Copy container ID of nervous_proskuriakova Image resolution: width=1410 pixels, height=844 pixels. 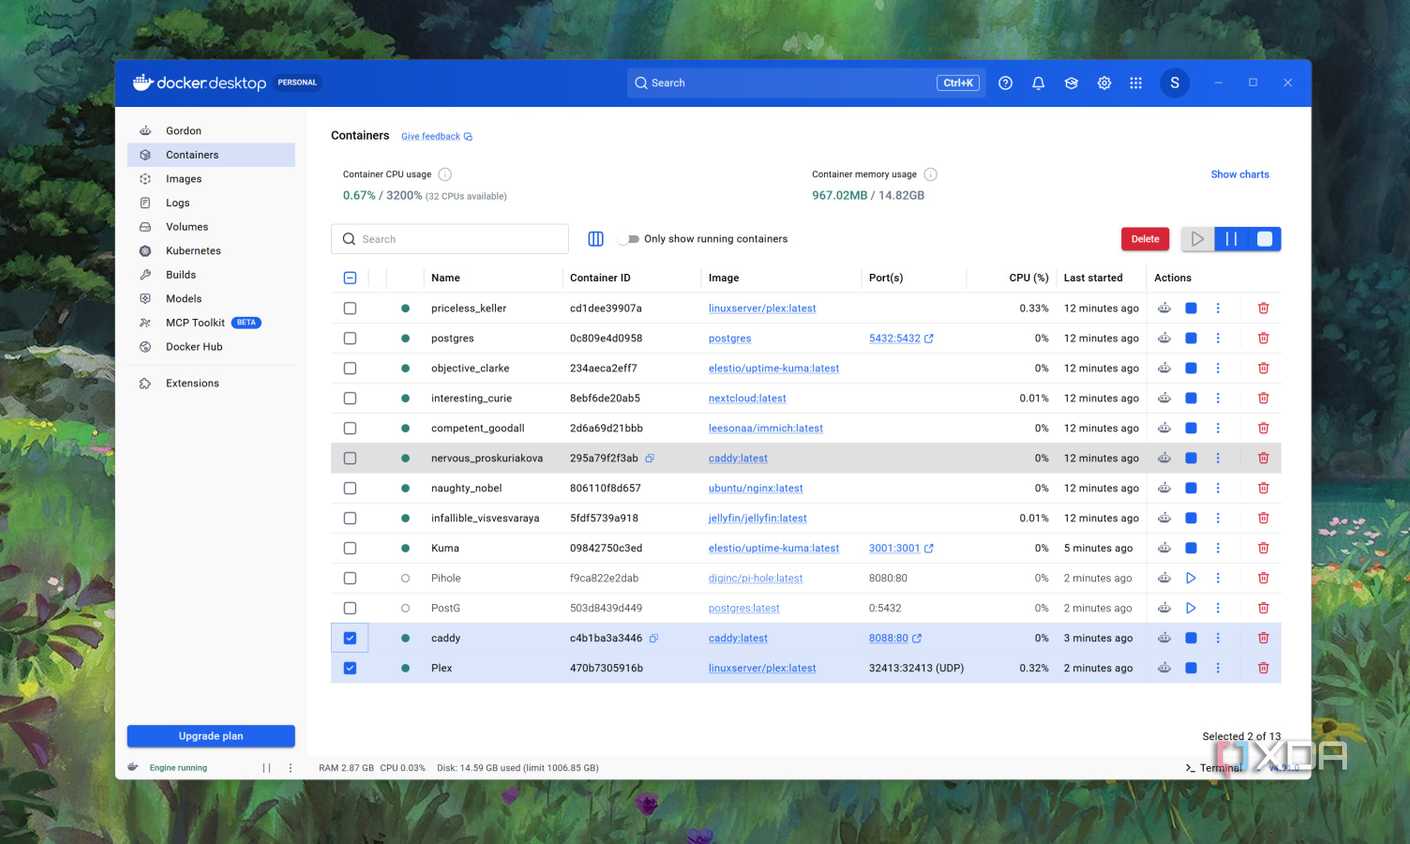(650, 458)
